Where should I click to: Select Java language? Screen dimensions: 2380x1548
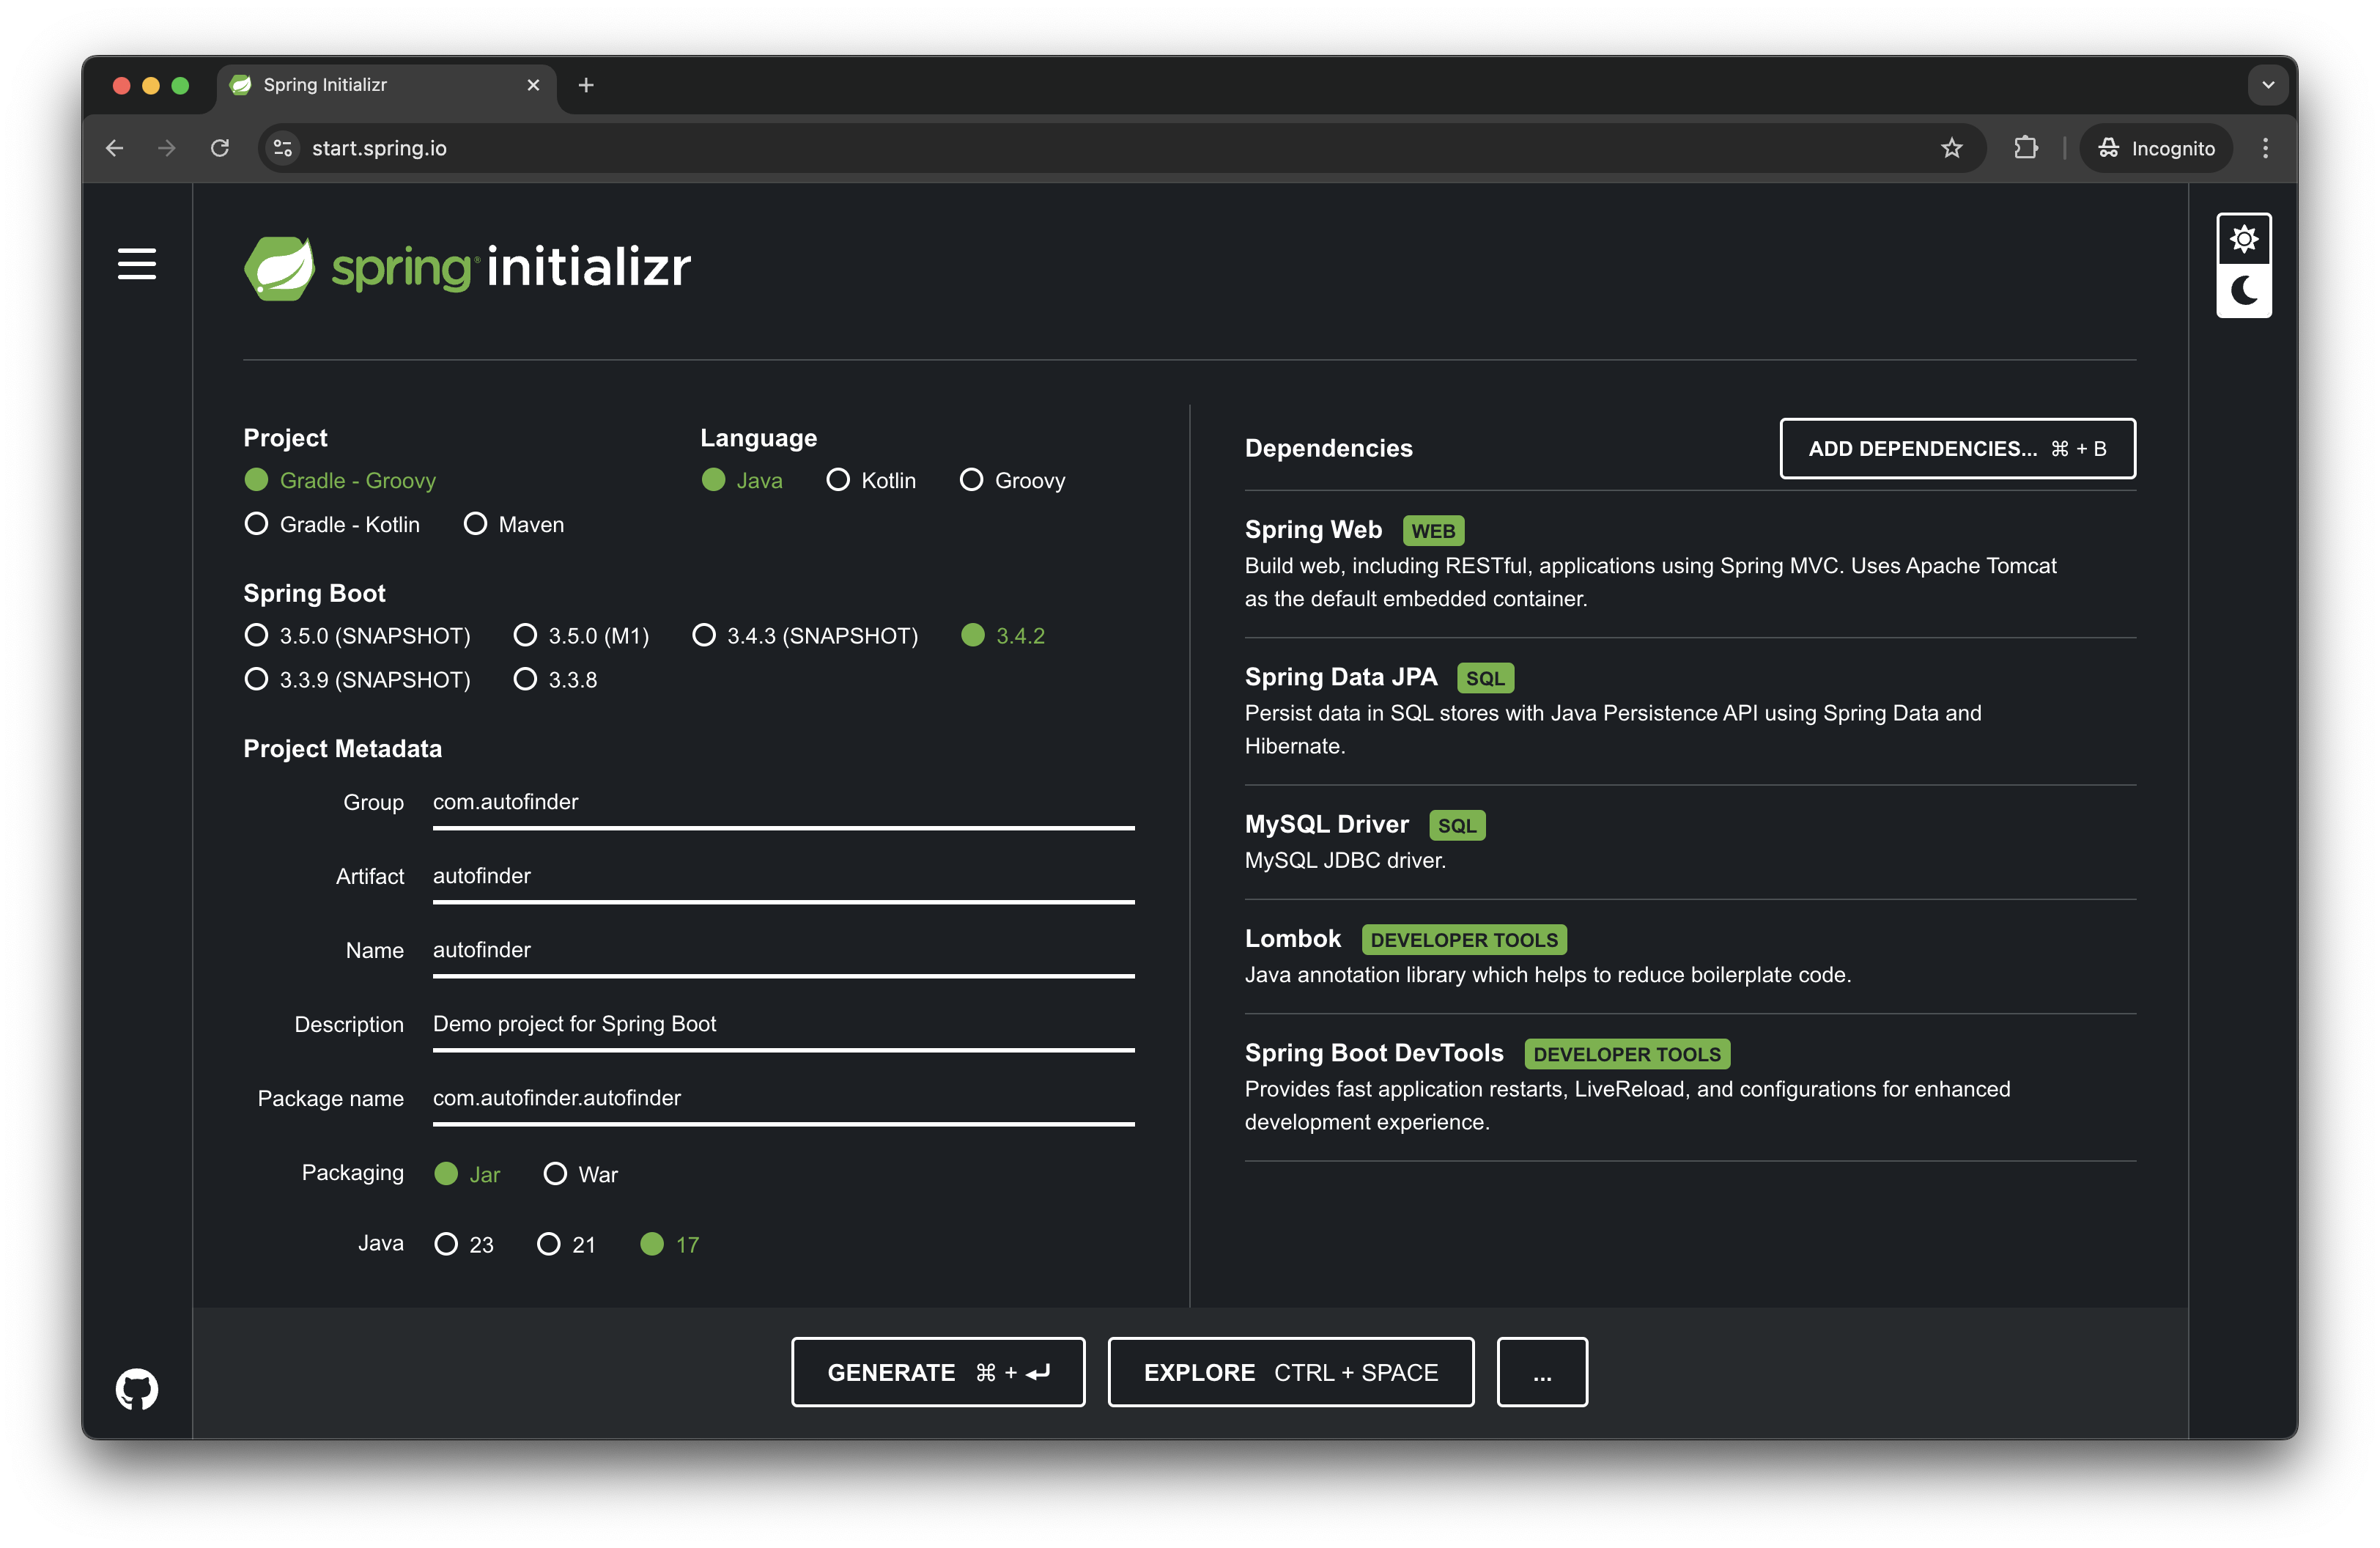pyautogui.click(x=742, y=480)
